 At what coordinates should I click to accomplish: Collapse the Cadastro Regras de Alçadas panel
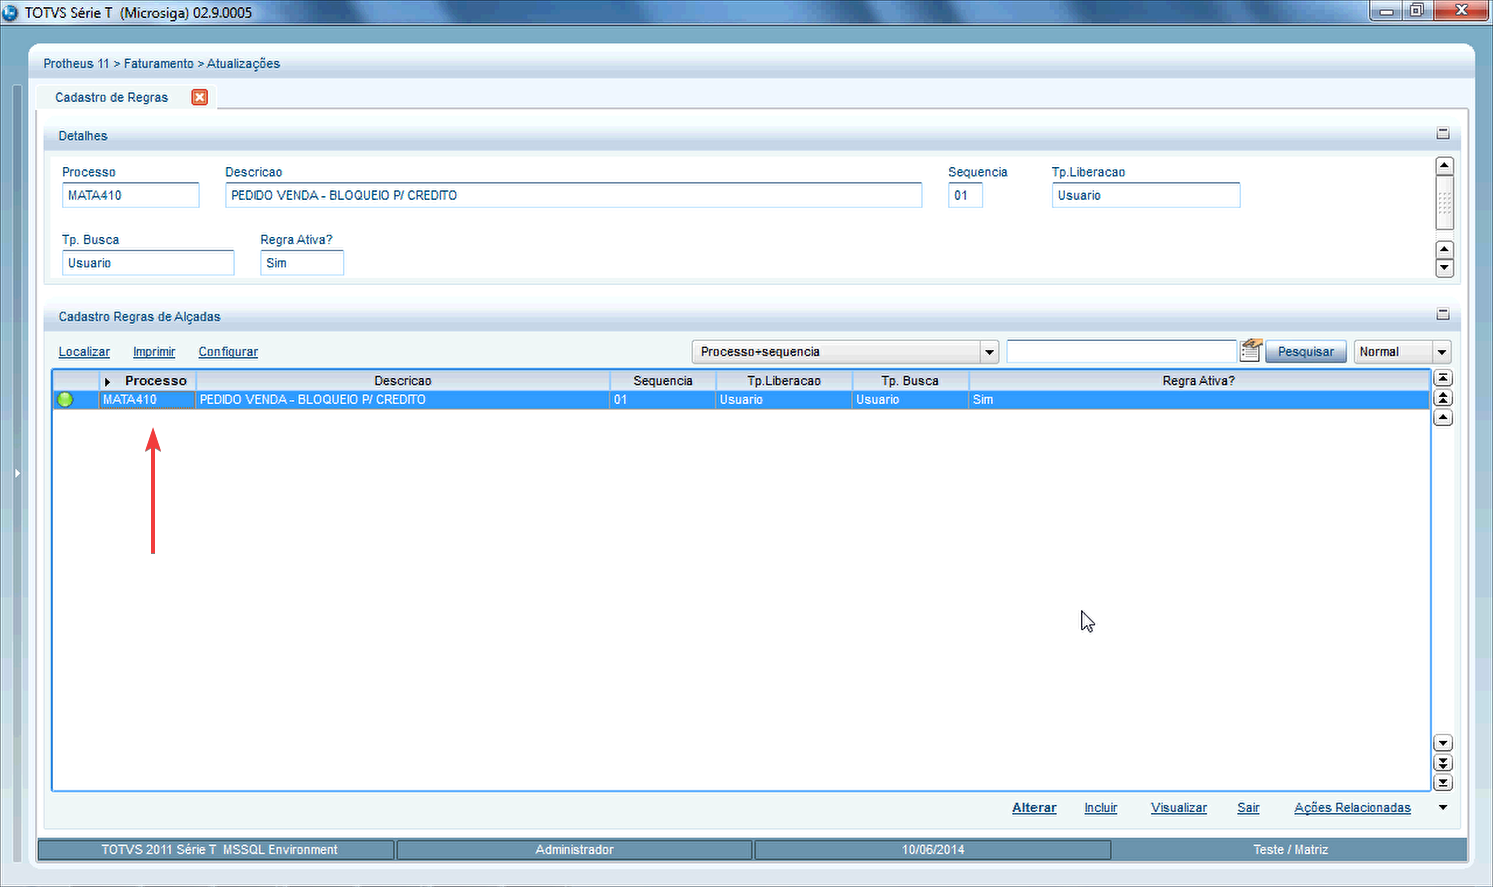pos(1442,315)
